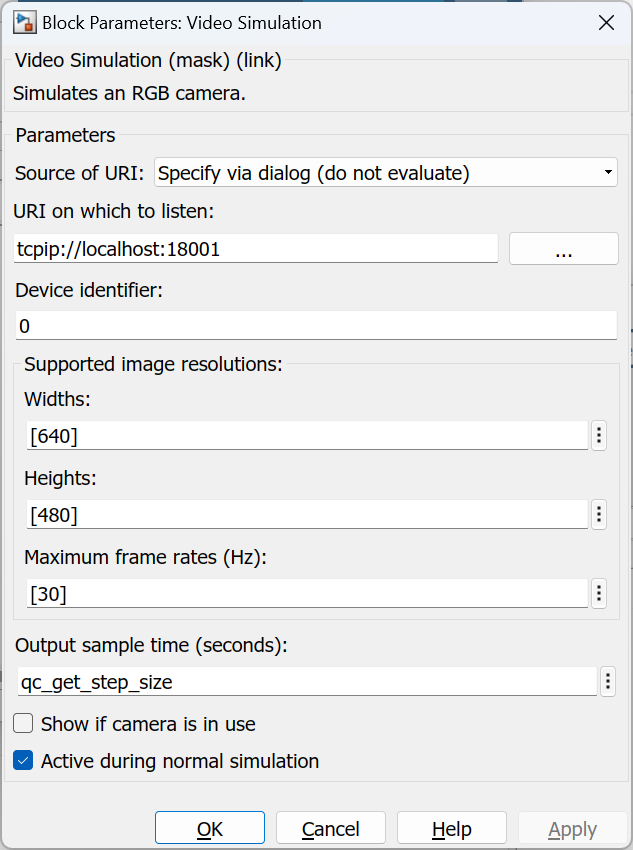This screenshot has width=633, height=850.
Task: Click the URI on which to listen field
Action: 256,249
